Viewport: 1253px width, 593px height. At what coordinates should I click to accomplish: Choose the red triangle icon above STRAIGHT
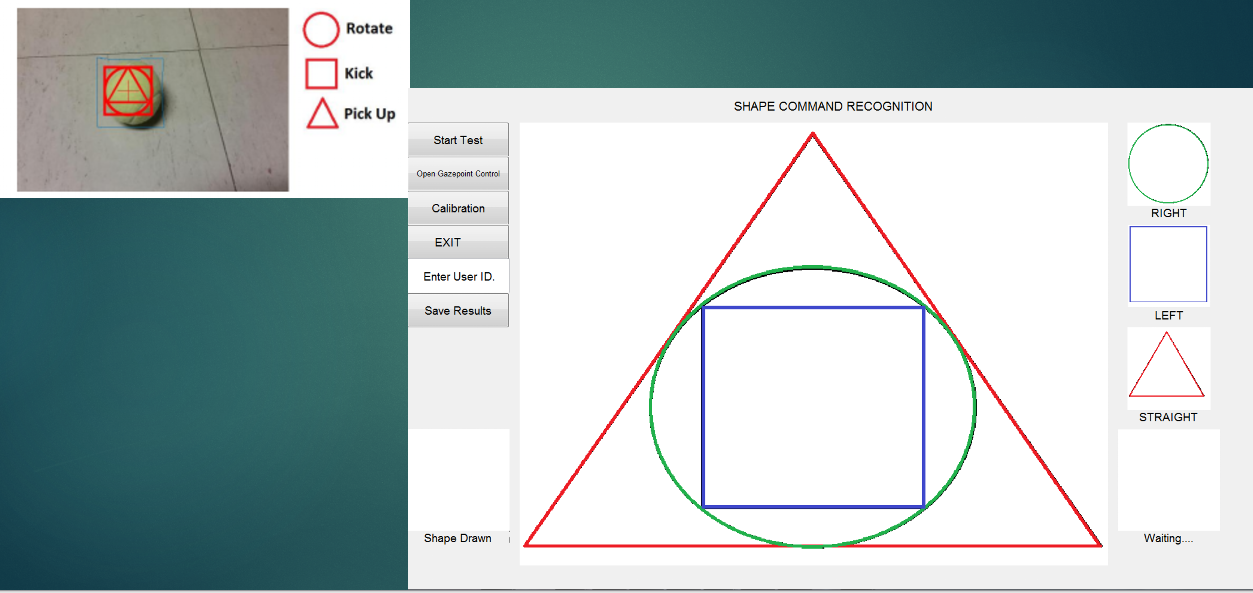[1167, 368]
